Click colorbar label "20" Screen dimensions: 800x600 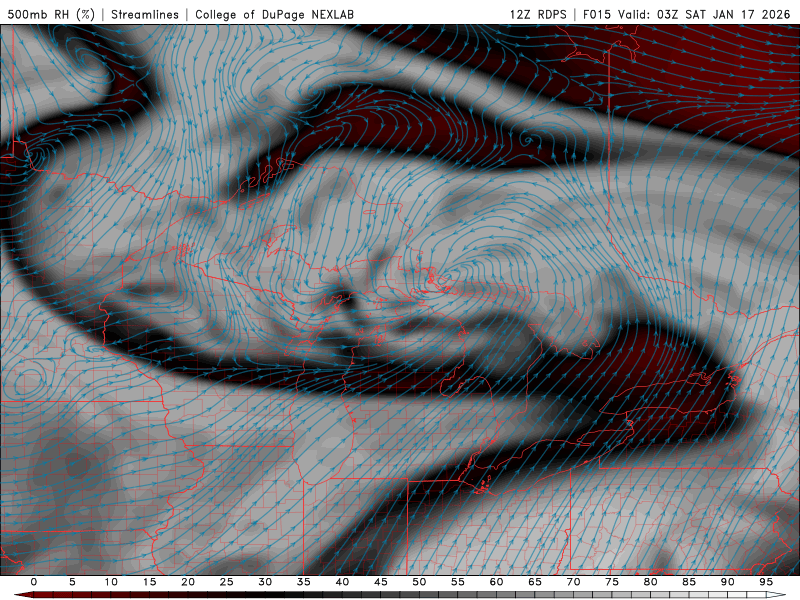pyautogui.click(x=188, y=582)
